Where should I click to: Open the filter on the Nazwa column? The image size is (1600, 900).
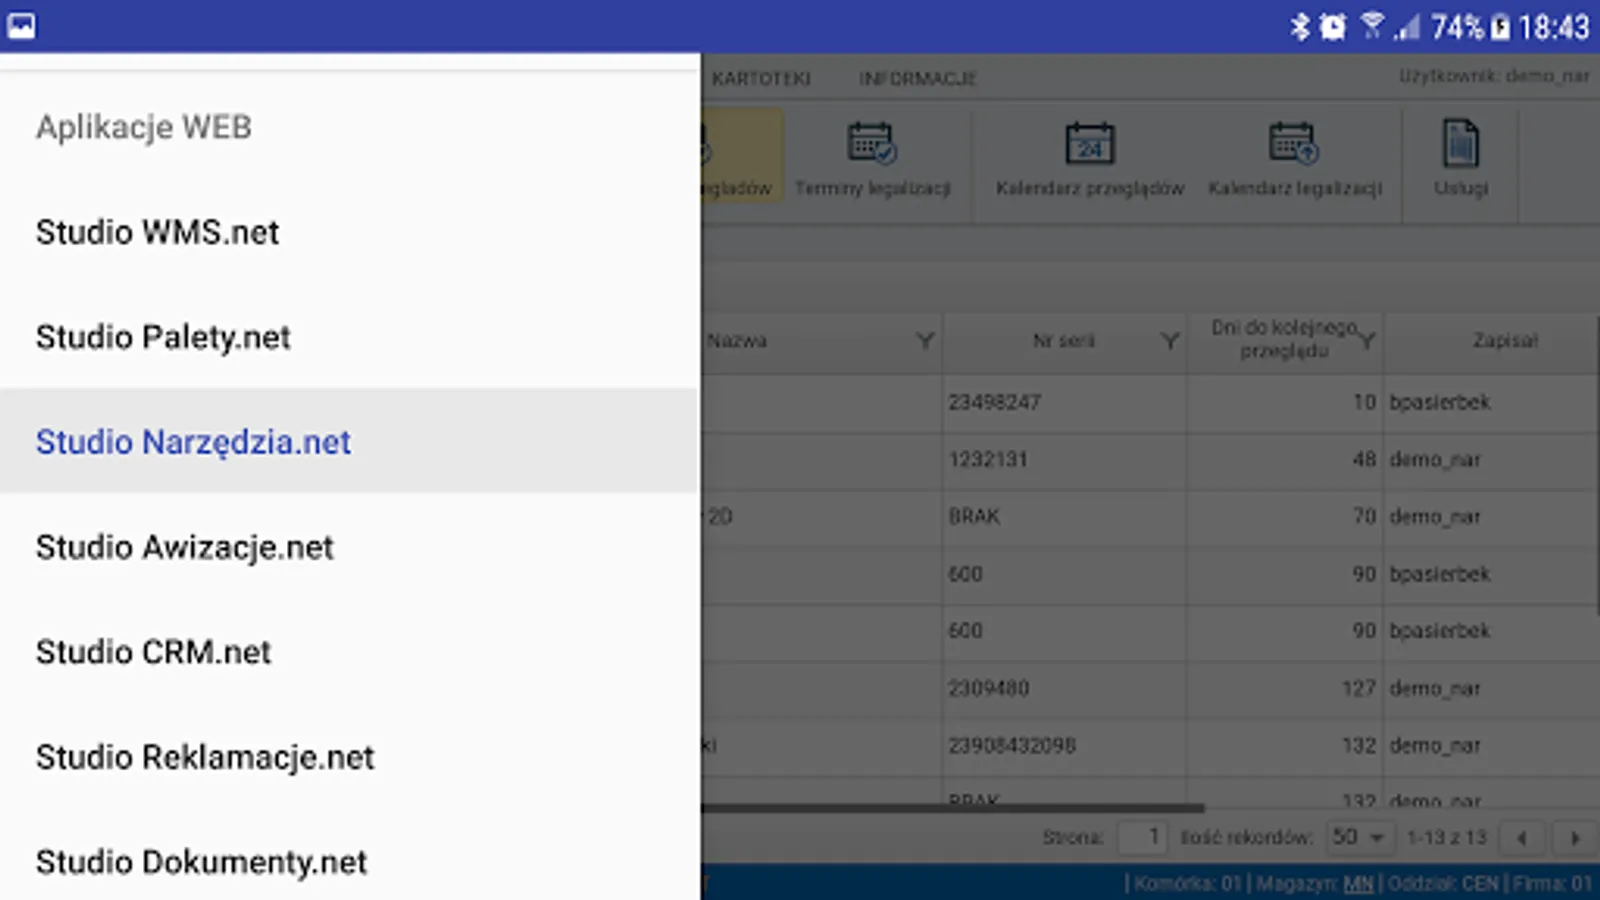tap(924, 341)
